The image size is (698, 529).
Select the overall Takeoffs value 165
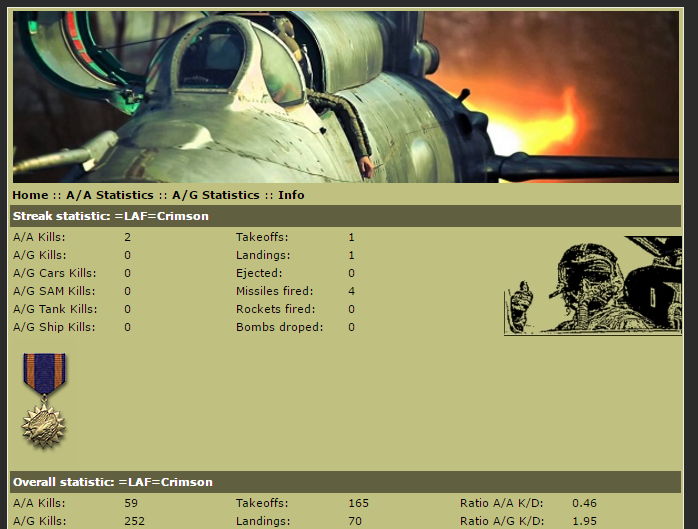pos(358,503)
